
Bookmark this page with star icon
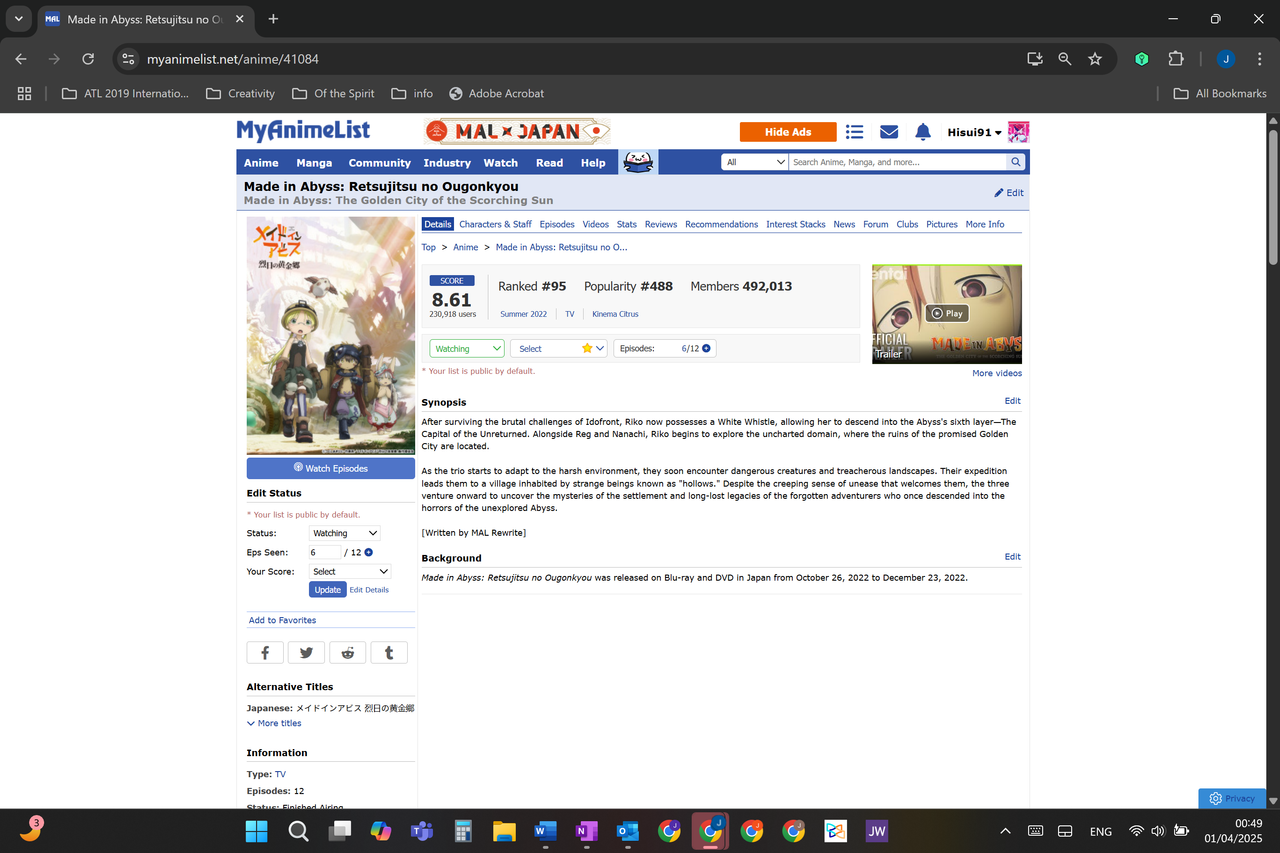point(1095,59)
